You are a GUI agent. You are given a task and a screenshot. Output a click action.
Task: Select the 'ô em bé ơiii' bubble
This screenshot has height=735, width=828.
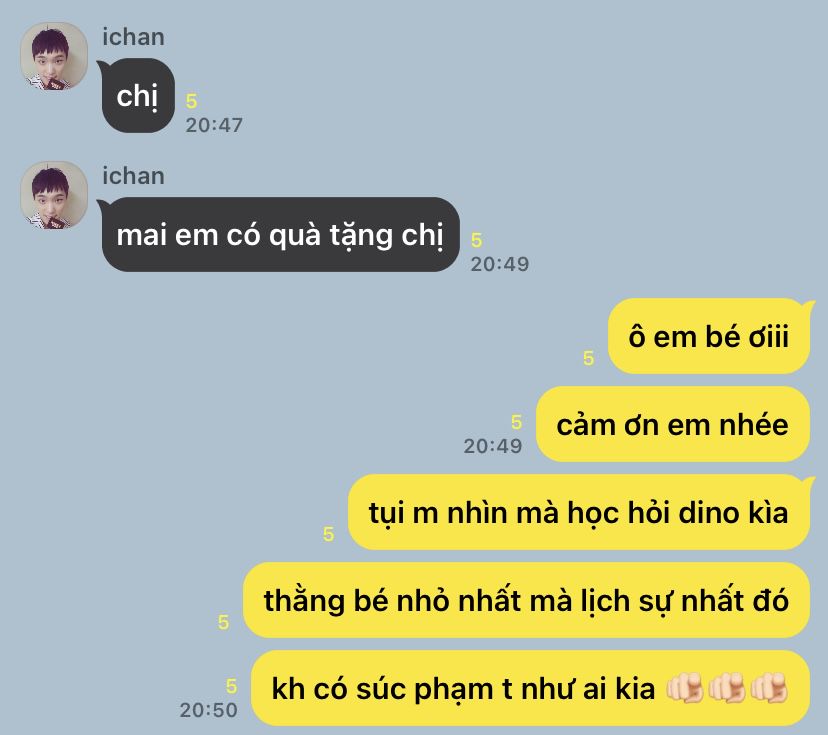[x=709, y=336]
